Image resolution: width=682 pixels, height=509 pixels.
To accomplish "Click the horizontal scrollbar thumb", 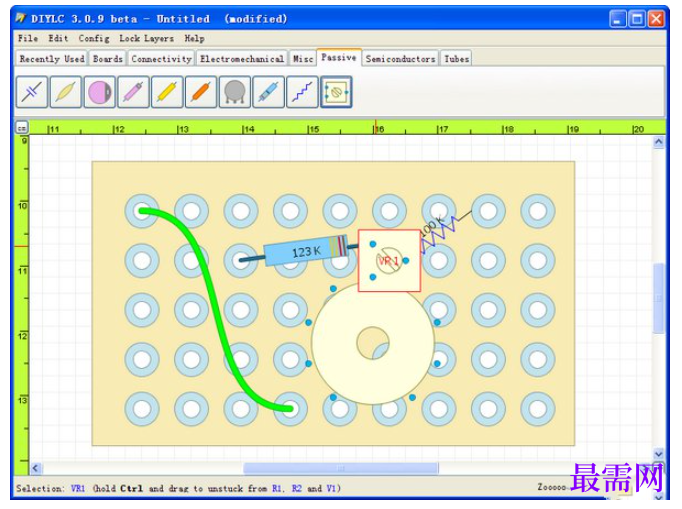I will point(341,469).
